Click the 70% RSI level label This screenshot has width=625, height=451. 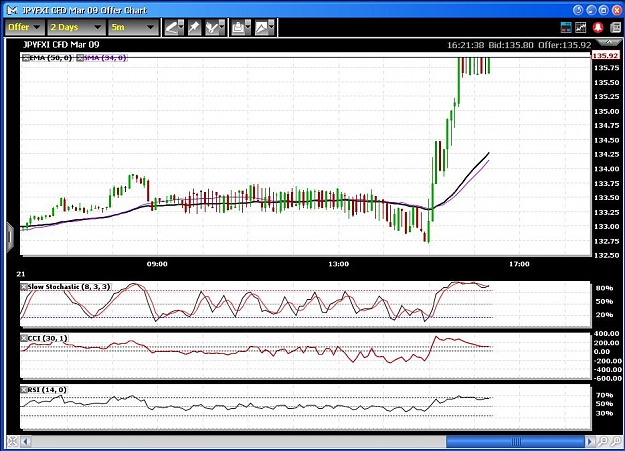click(x=604, y=395)
